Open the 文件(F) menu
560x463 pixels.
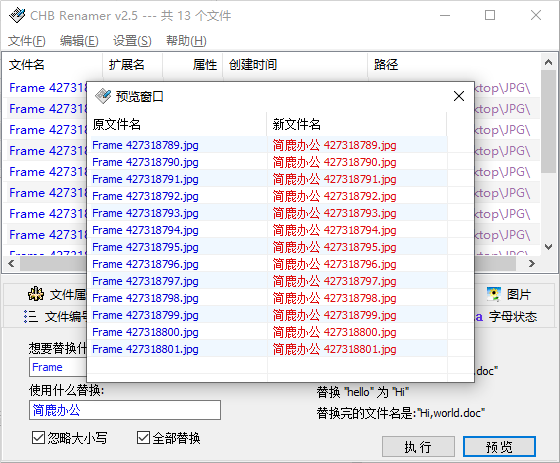point(27,41)
